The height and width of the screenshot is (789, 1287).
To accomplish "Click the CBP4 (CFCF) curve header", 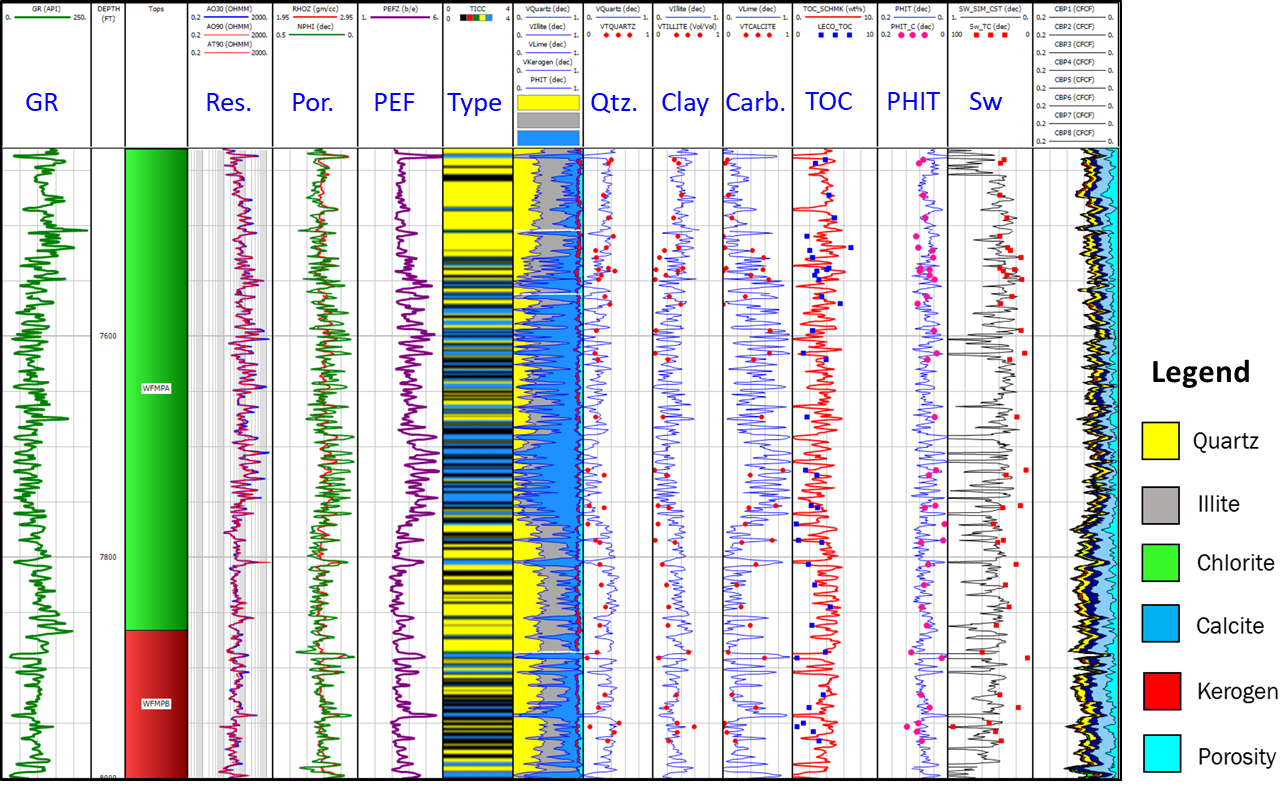I will pos(1075,62).
